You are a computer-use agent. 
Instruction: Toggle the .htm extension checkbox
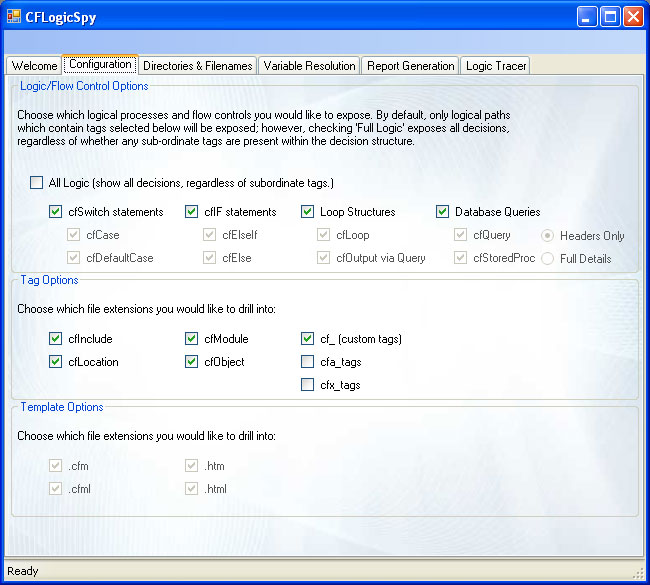192,466
